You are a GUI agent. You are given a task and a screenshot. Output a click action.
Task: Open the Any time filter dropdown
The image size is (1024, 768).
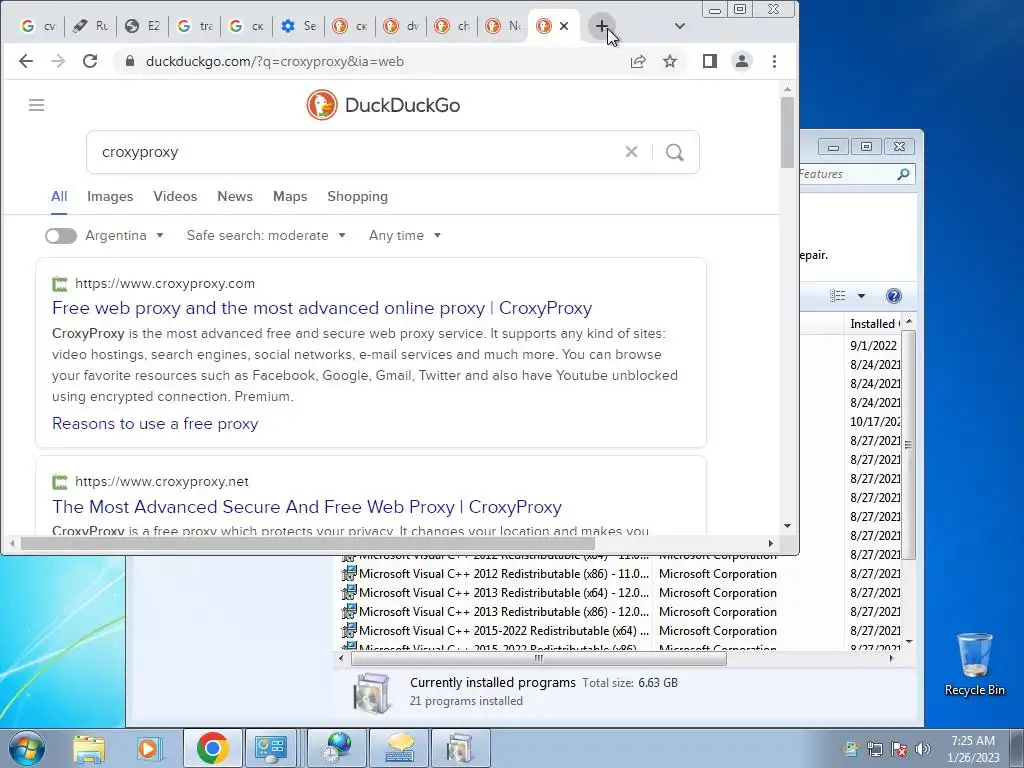pyautogui.click(x=405, y=236)
